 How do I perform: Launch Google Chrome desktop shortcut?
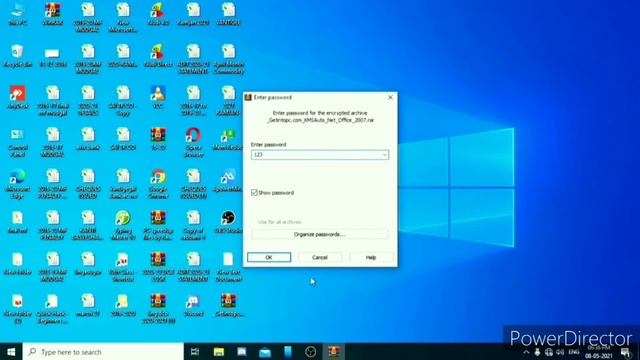click(158, 184)
